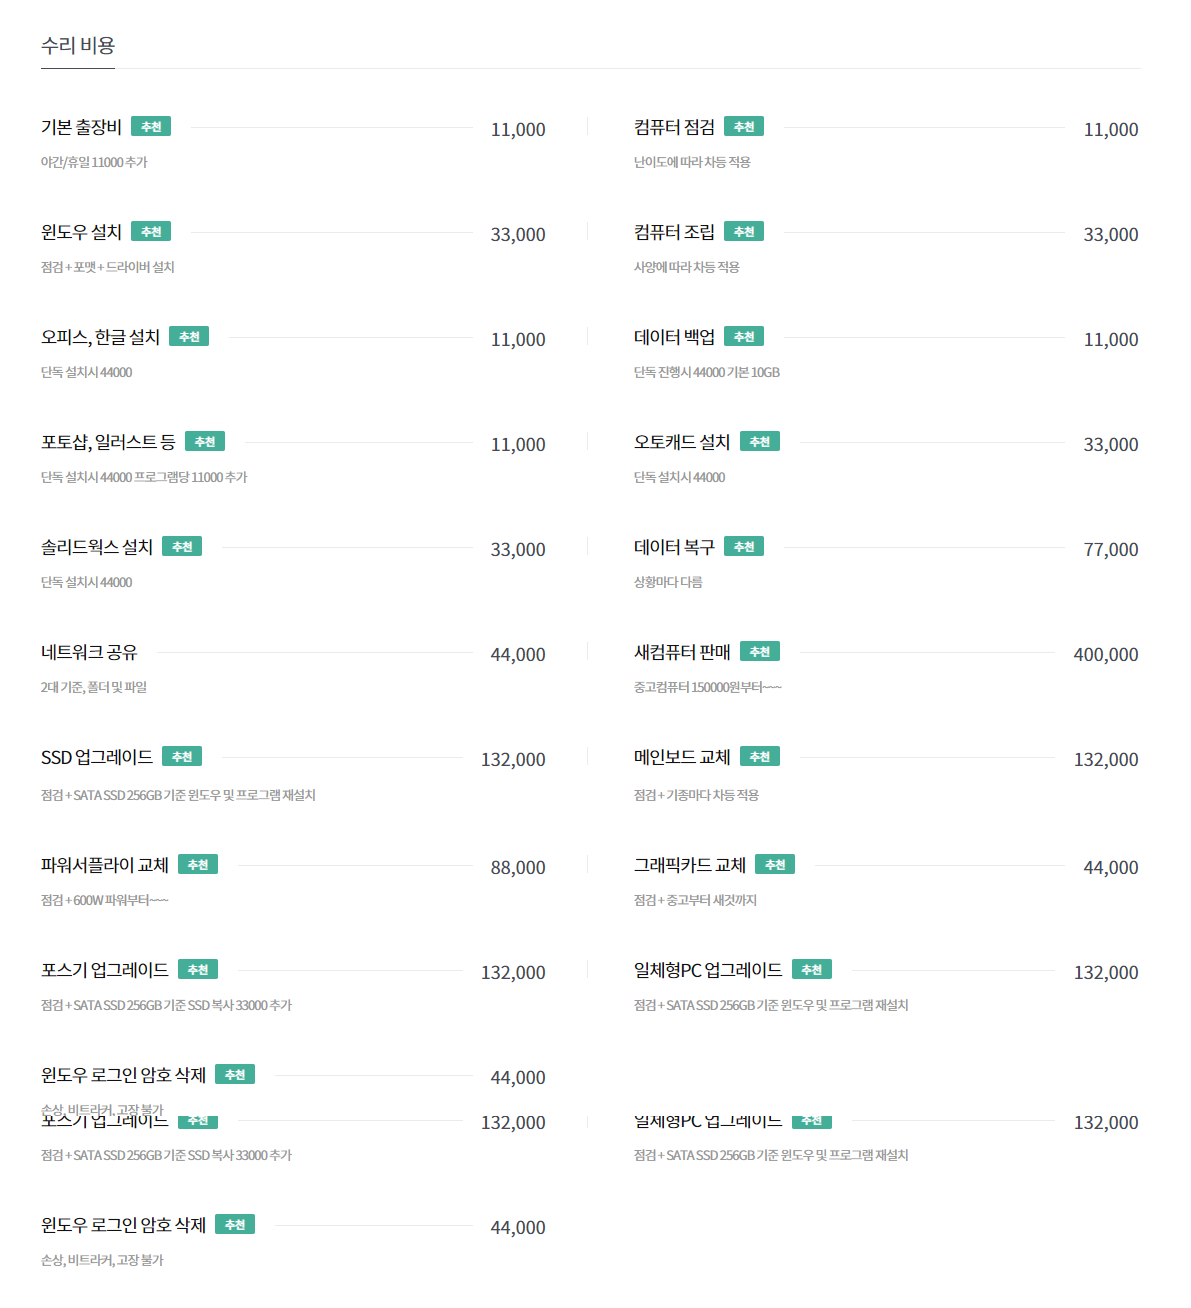Viewport: 1191px width, 1308px height.
Task: Click the 추천 badge beside 윈도우 설치
Action: tap(151, 232)
